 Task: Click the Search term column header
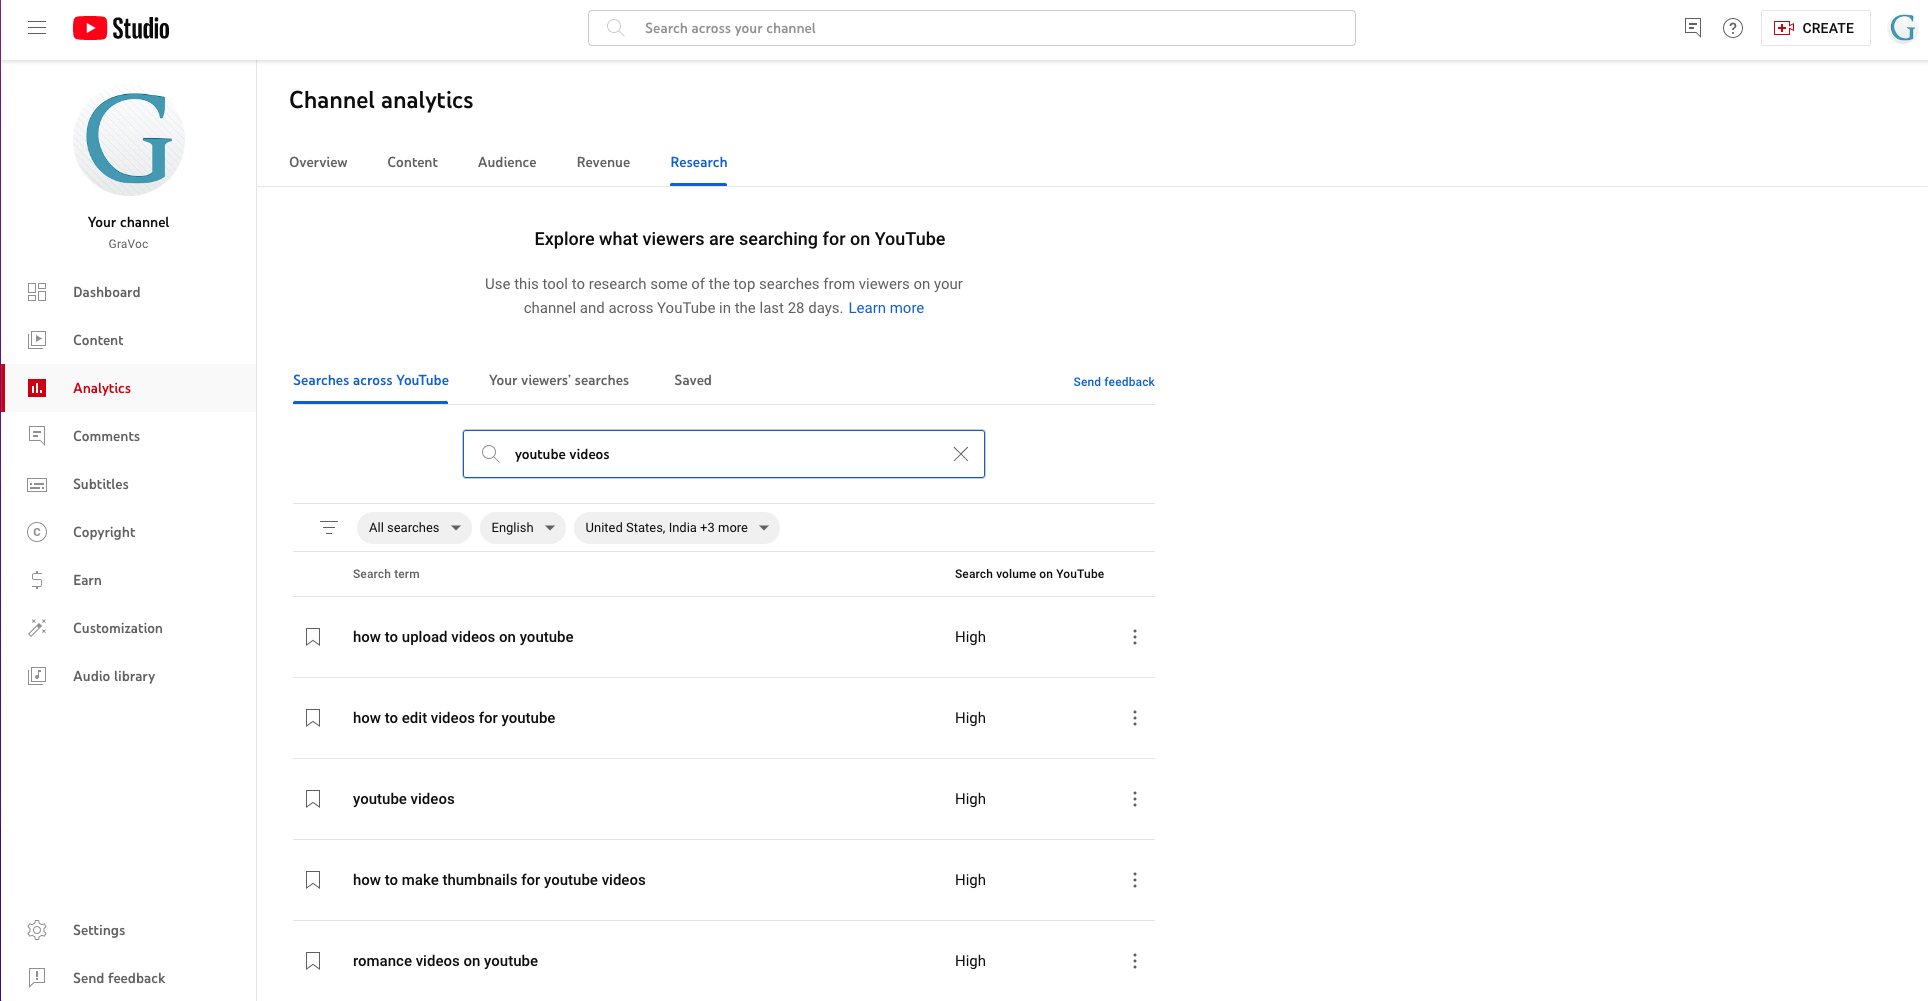[386, 574]
